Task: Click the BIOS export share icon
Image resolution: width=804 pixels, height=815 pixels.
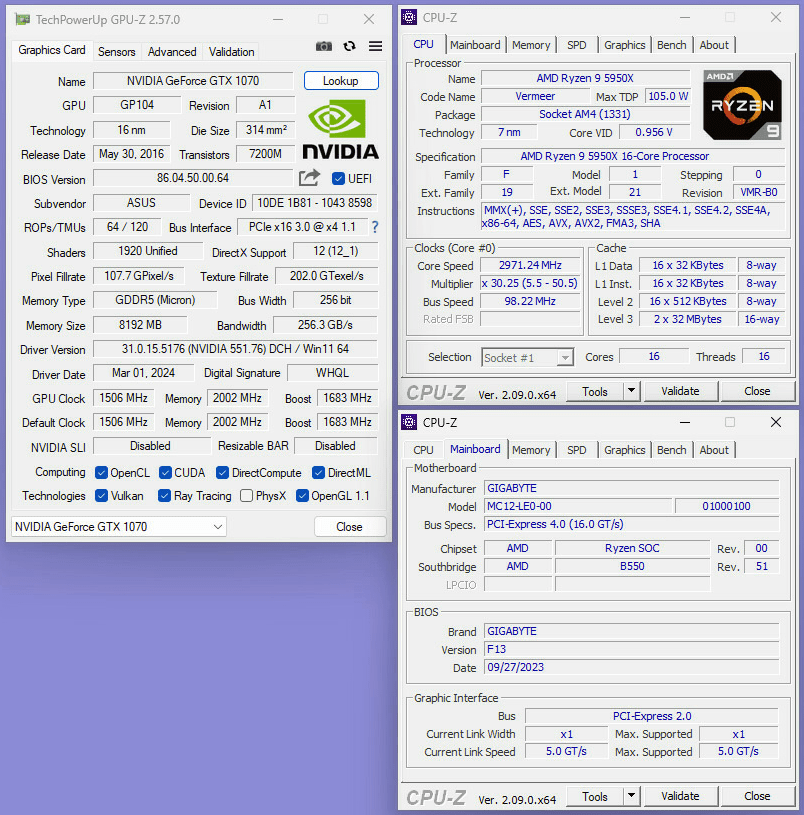Action: pyautogui.click(x=310, y=178)
